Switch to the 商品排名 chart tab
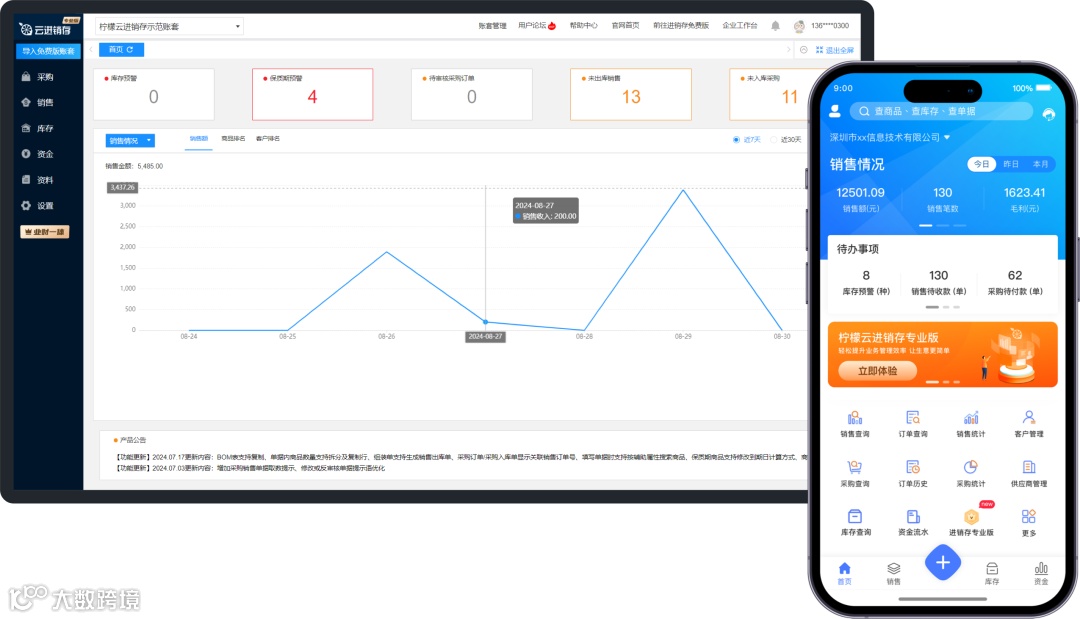 point(233,138)
